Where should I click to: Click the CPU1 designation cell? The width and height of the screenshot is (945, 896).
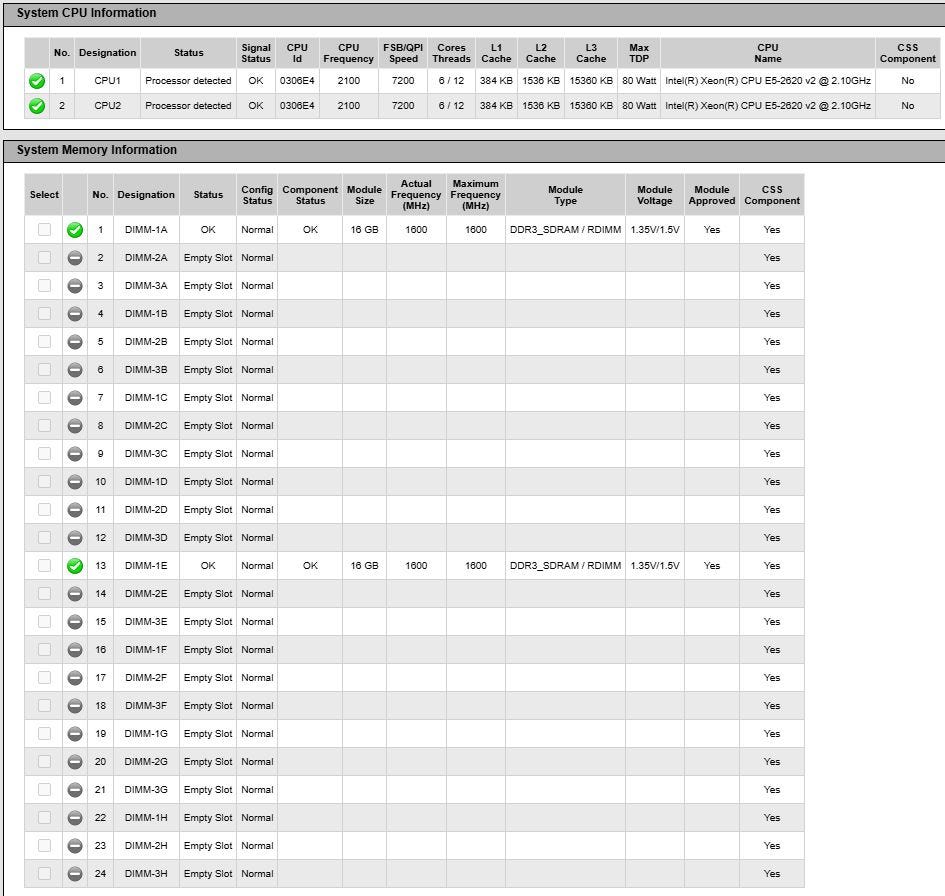107,81
